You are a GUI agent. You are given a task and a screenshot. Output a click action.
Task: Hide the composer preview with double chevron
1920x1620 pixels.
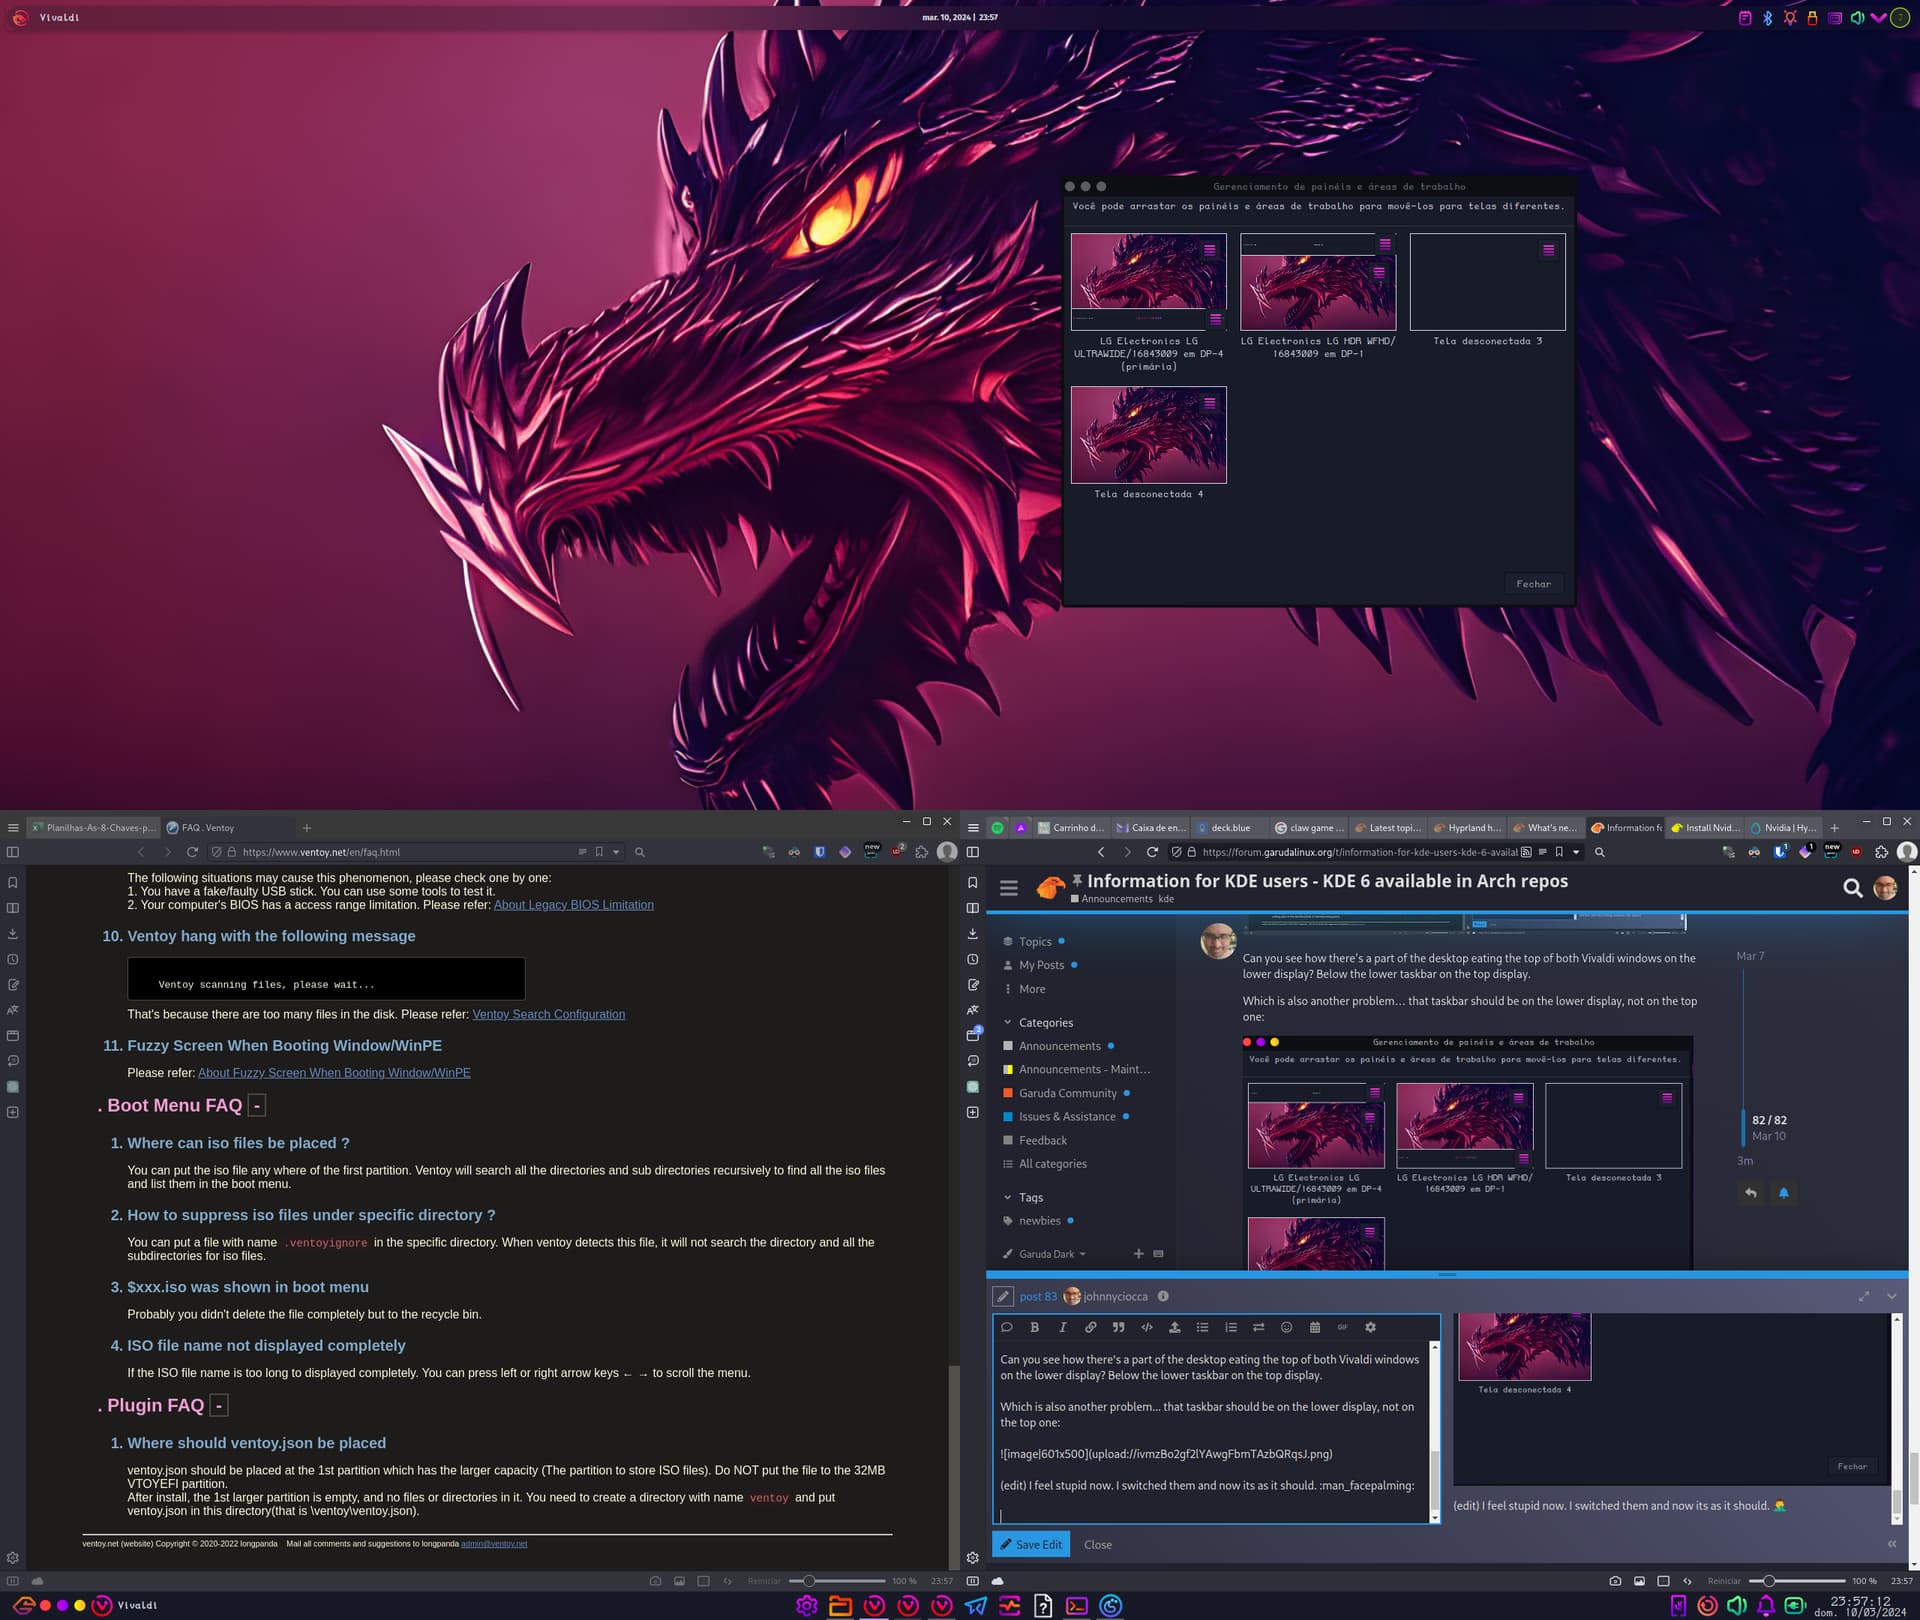click(x=1892, y=1544)
